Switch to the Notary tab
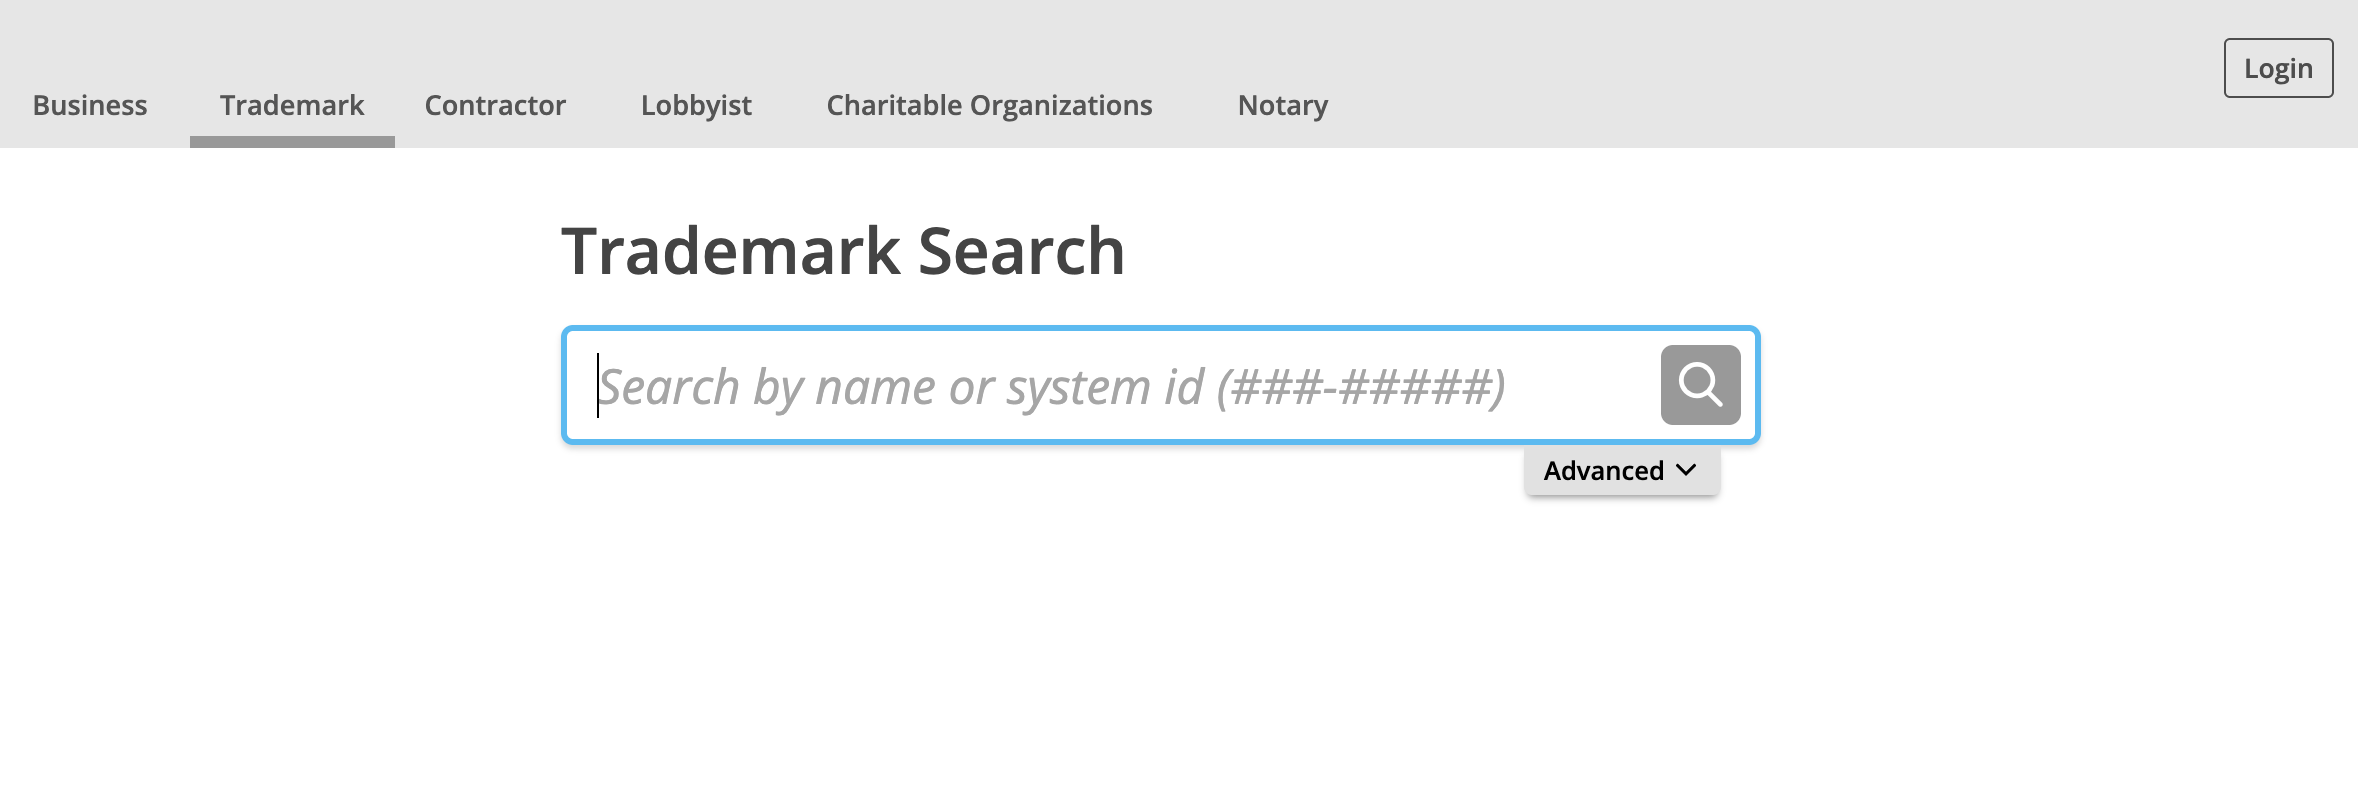2358x786 pixels. (1283, 105)
